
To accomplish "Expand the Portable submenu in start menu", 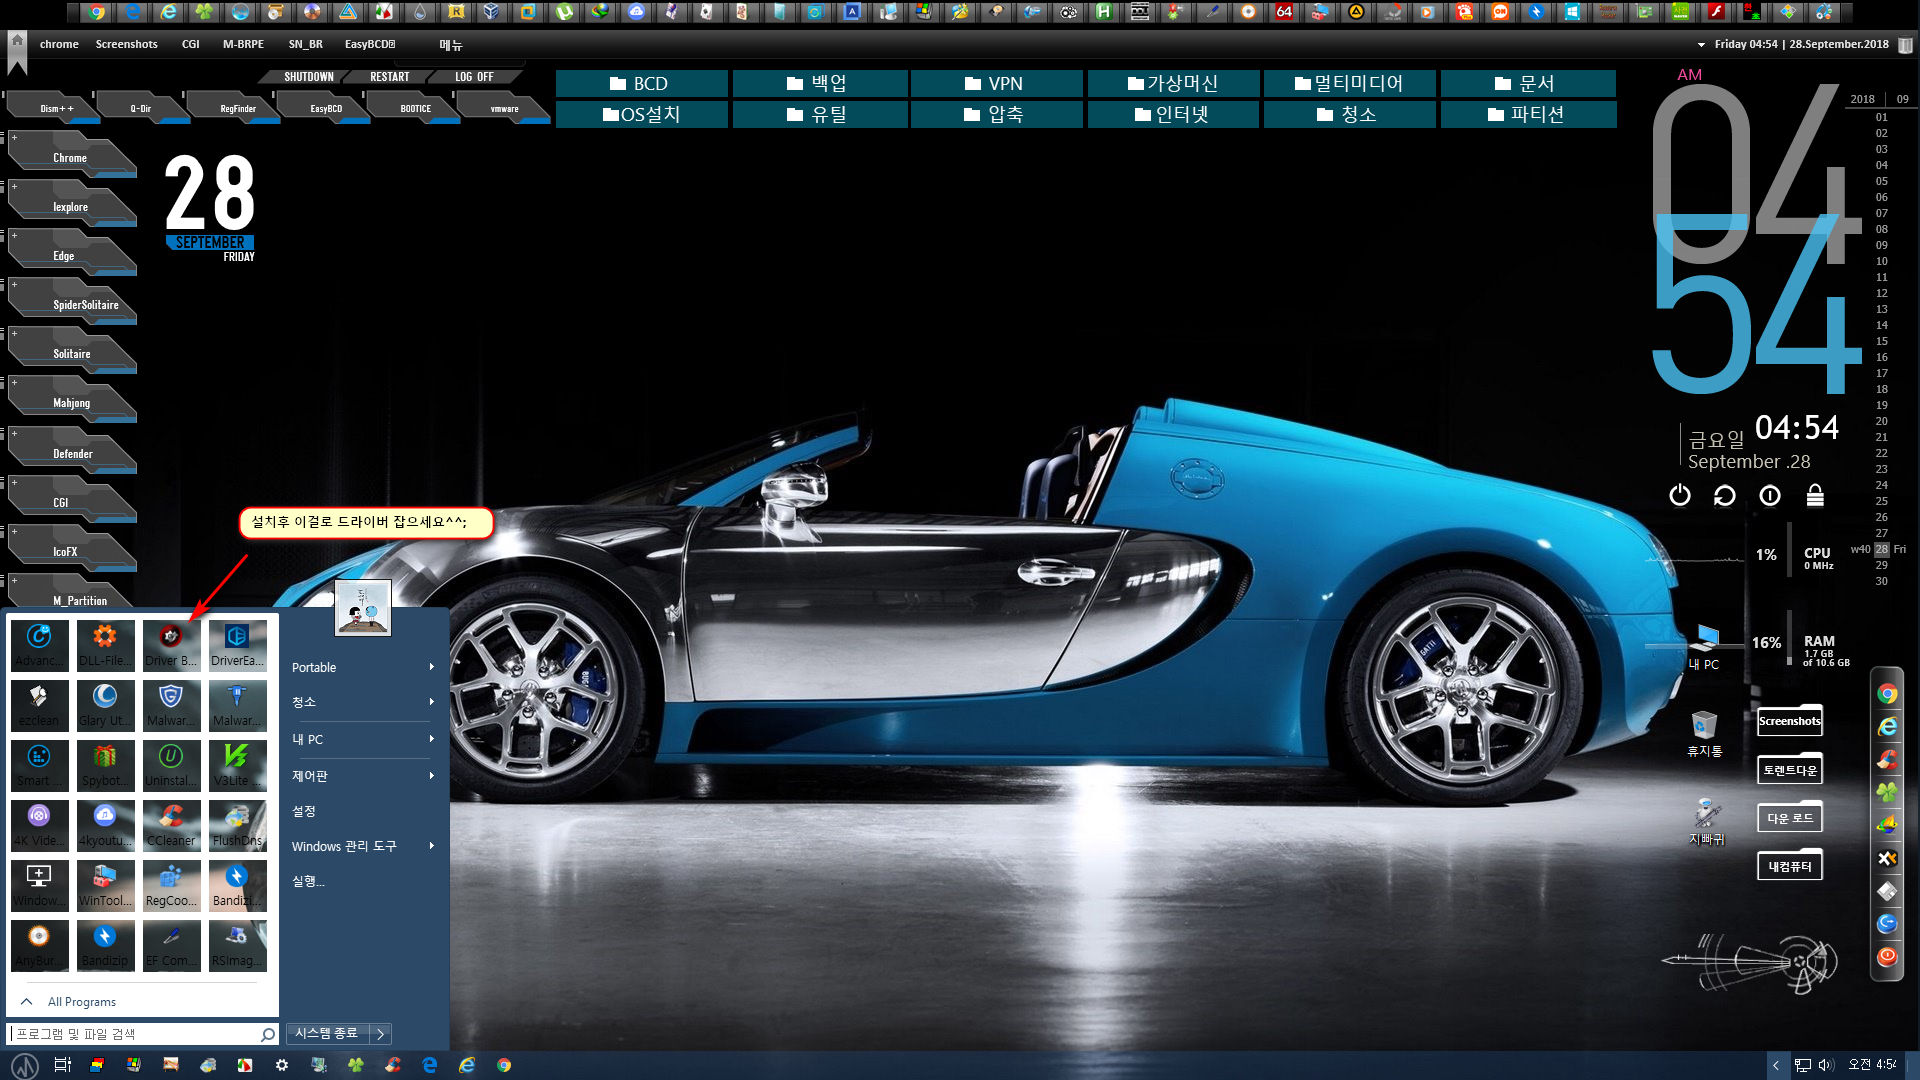I will tap(363, 667).
